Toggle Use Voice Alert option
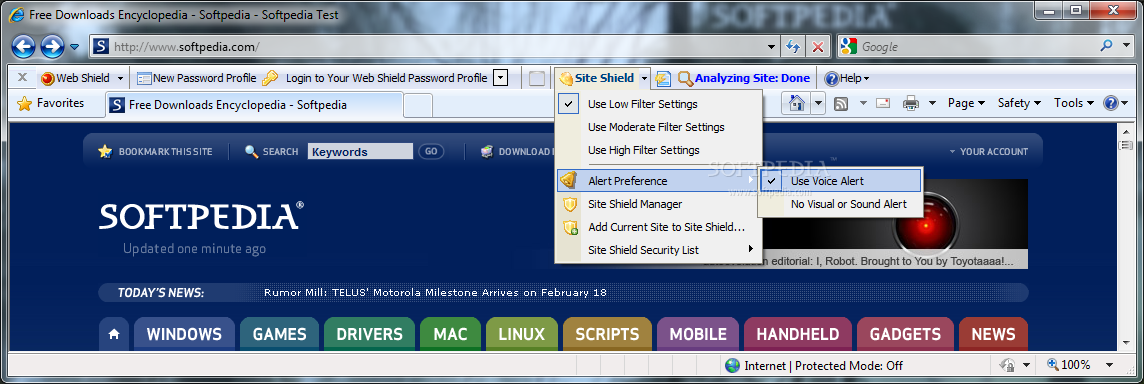 [840, 181]
